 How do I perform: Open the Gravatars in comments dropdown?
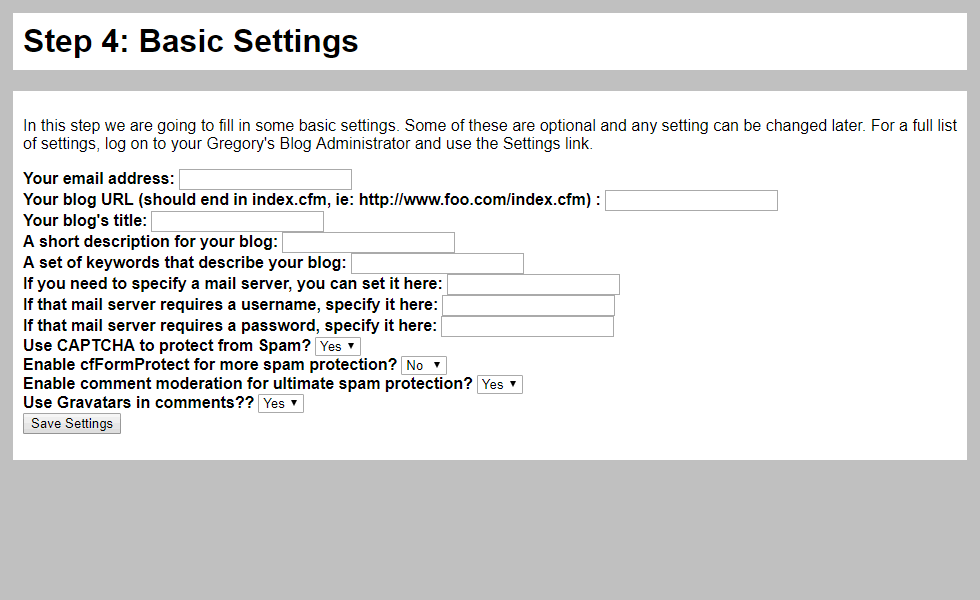click(281, 403)
